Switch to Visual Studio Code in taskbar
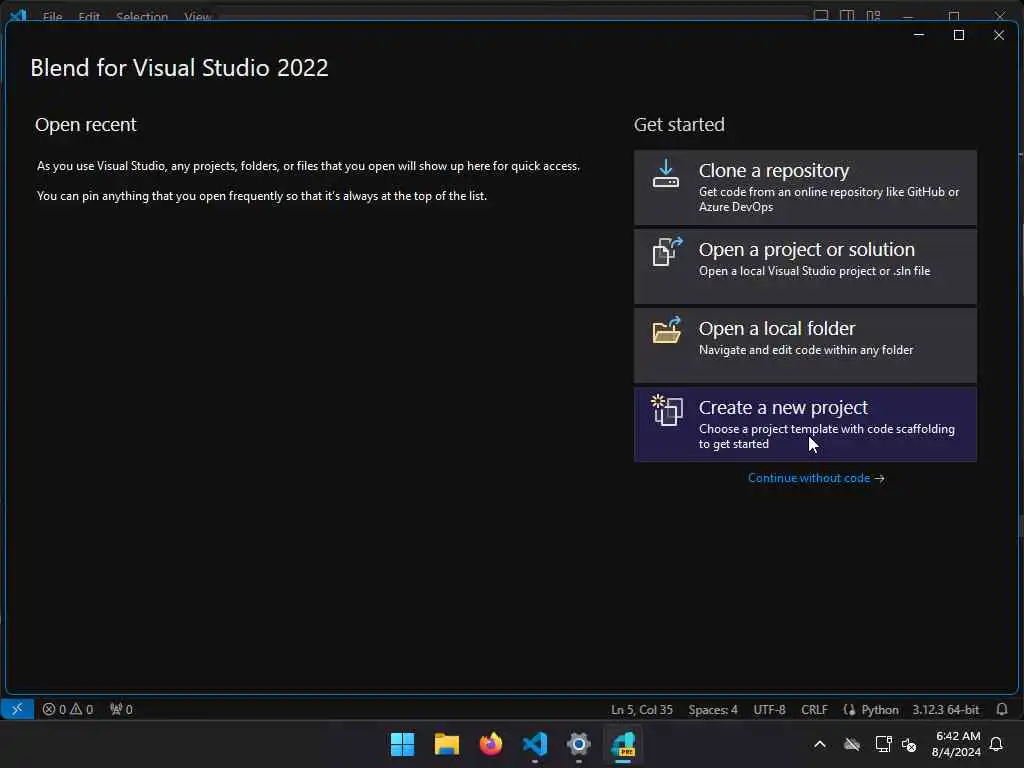The height and width of the screenshot is (768, 1024). [535, 744]
